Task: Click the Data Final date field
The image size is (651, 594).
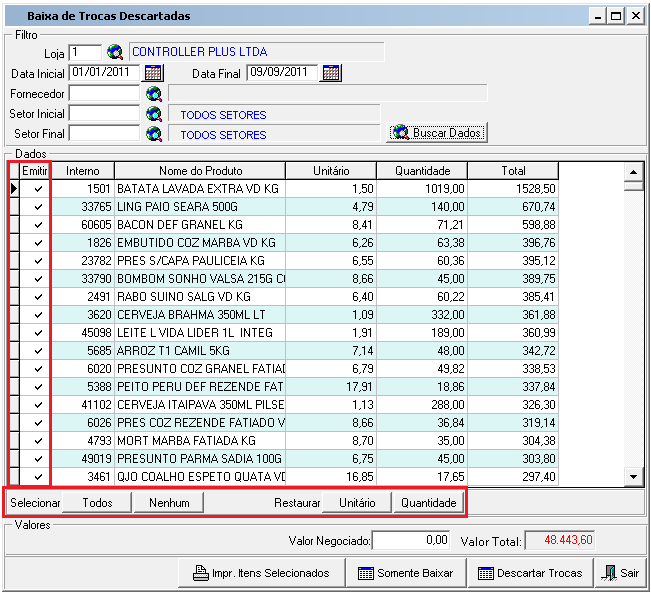Action: point(282,72)
